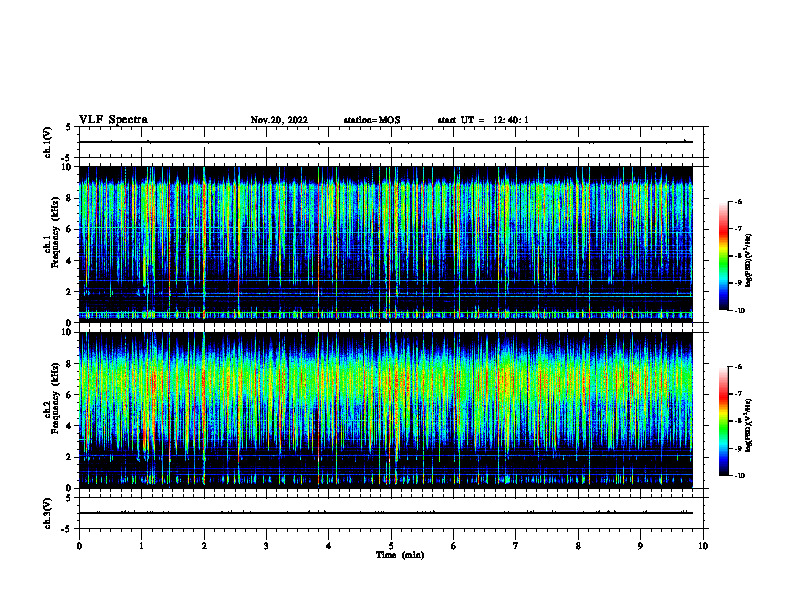Click time axis tick label "0"

pos(79,546)
